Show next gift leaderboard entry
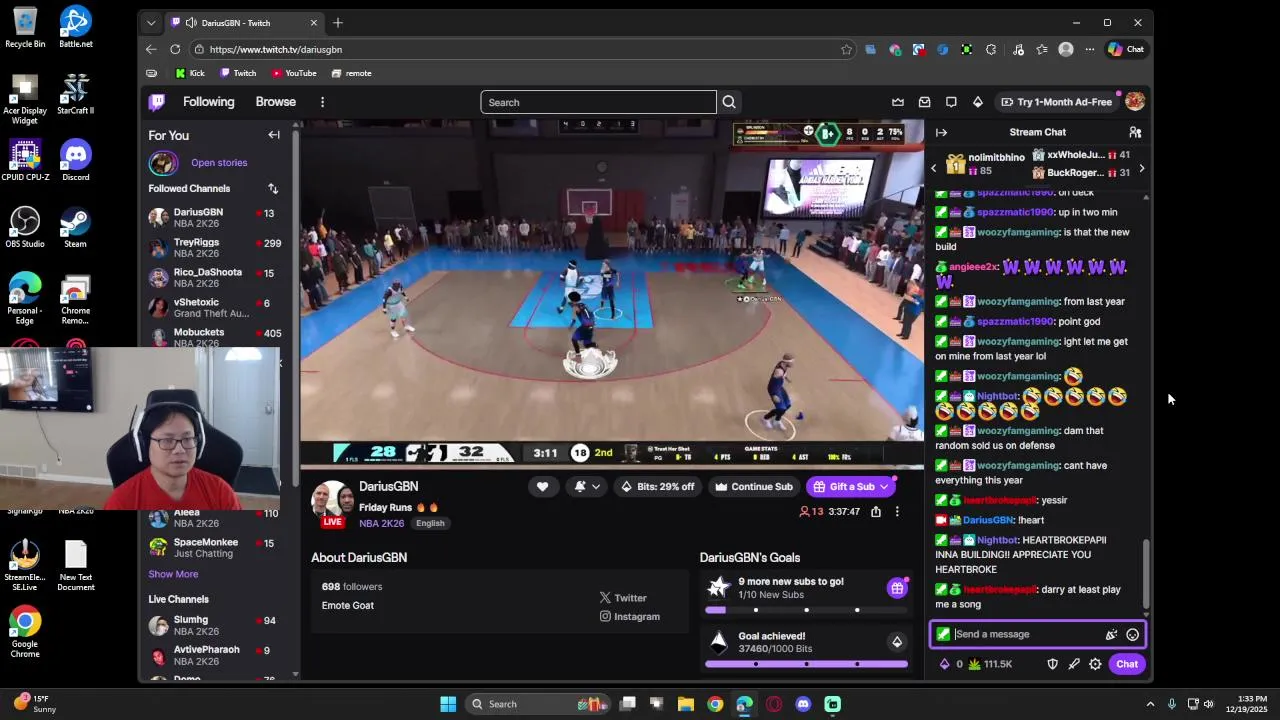The width and height of the screenshot is (1280, 720). (x=1141, y=168)
